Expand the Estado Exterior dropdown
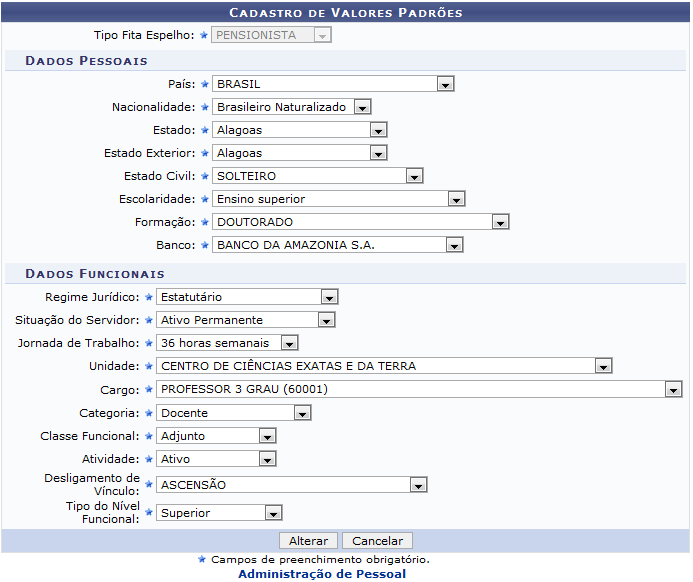 (x=300, y=153)
